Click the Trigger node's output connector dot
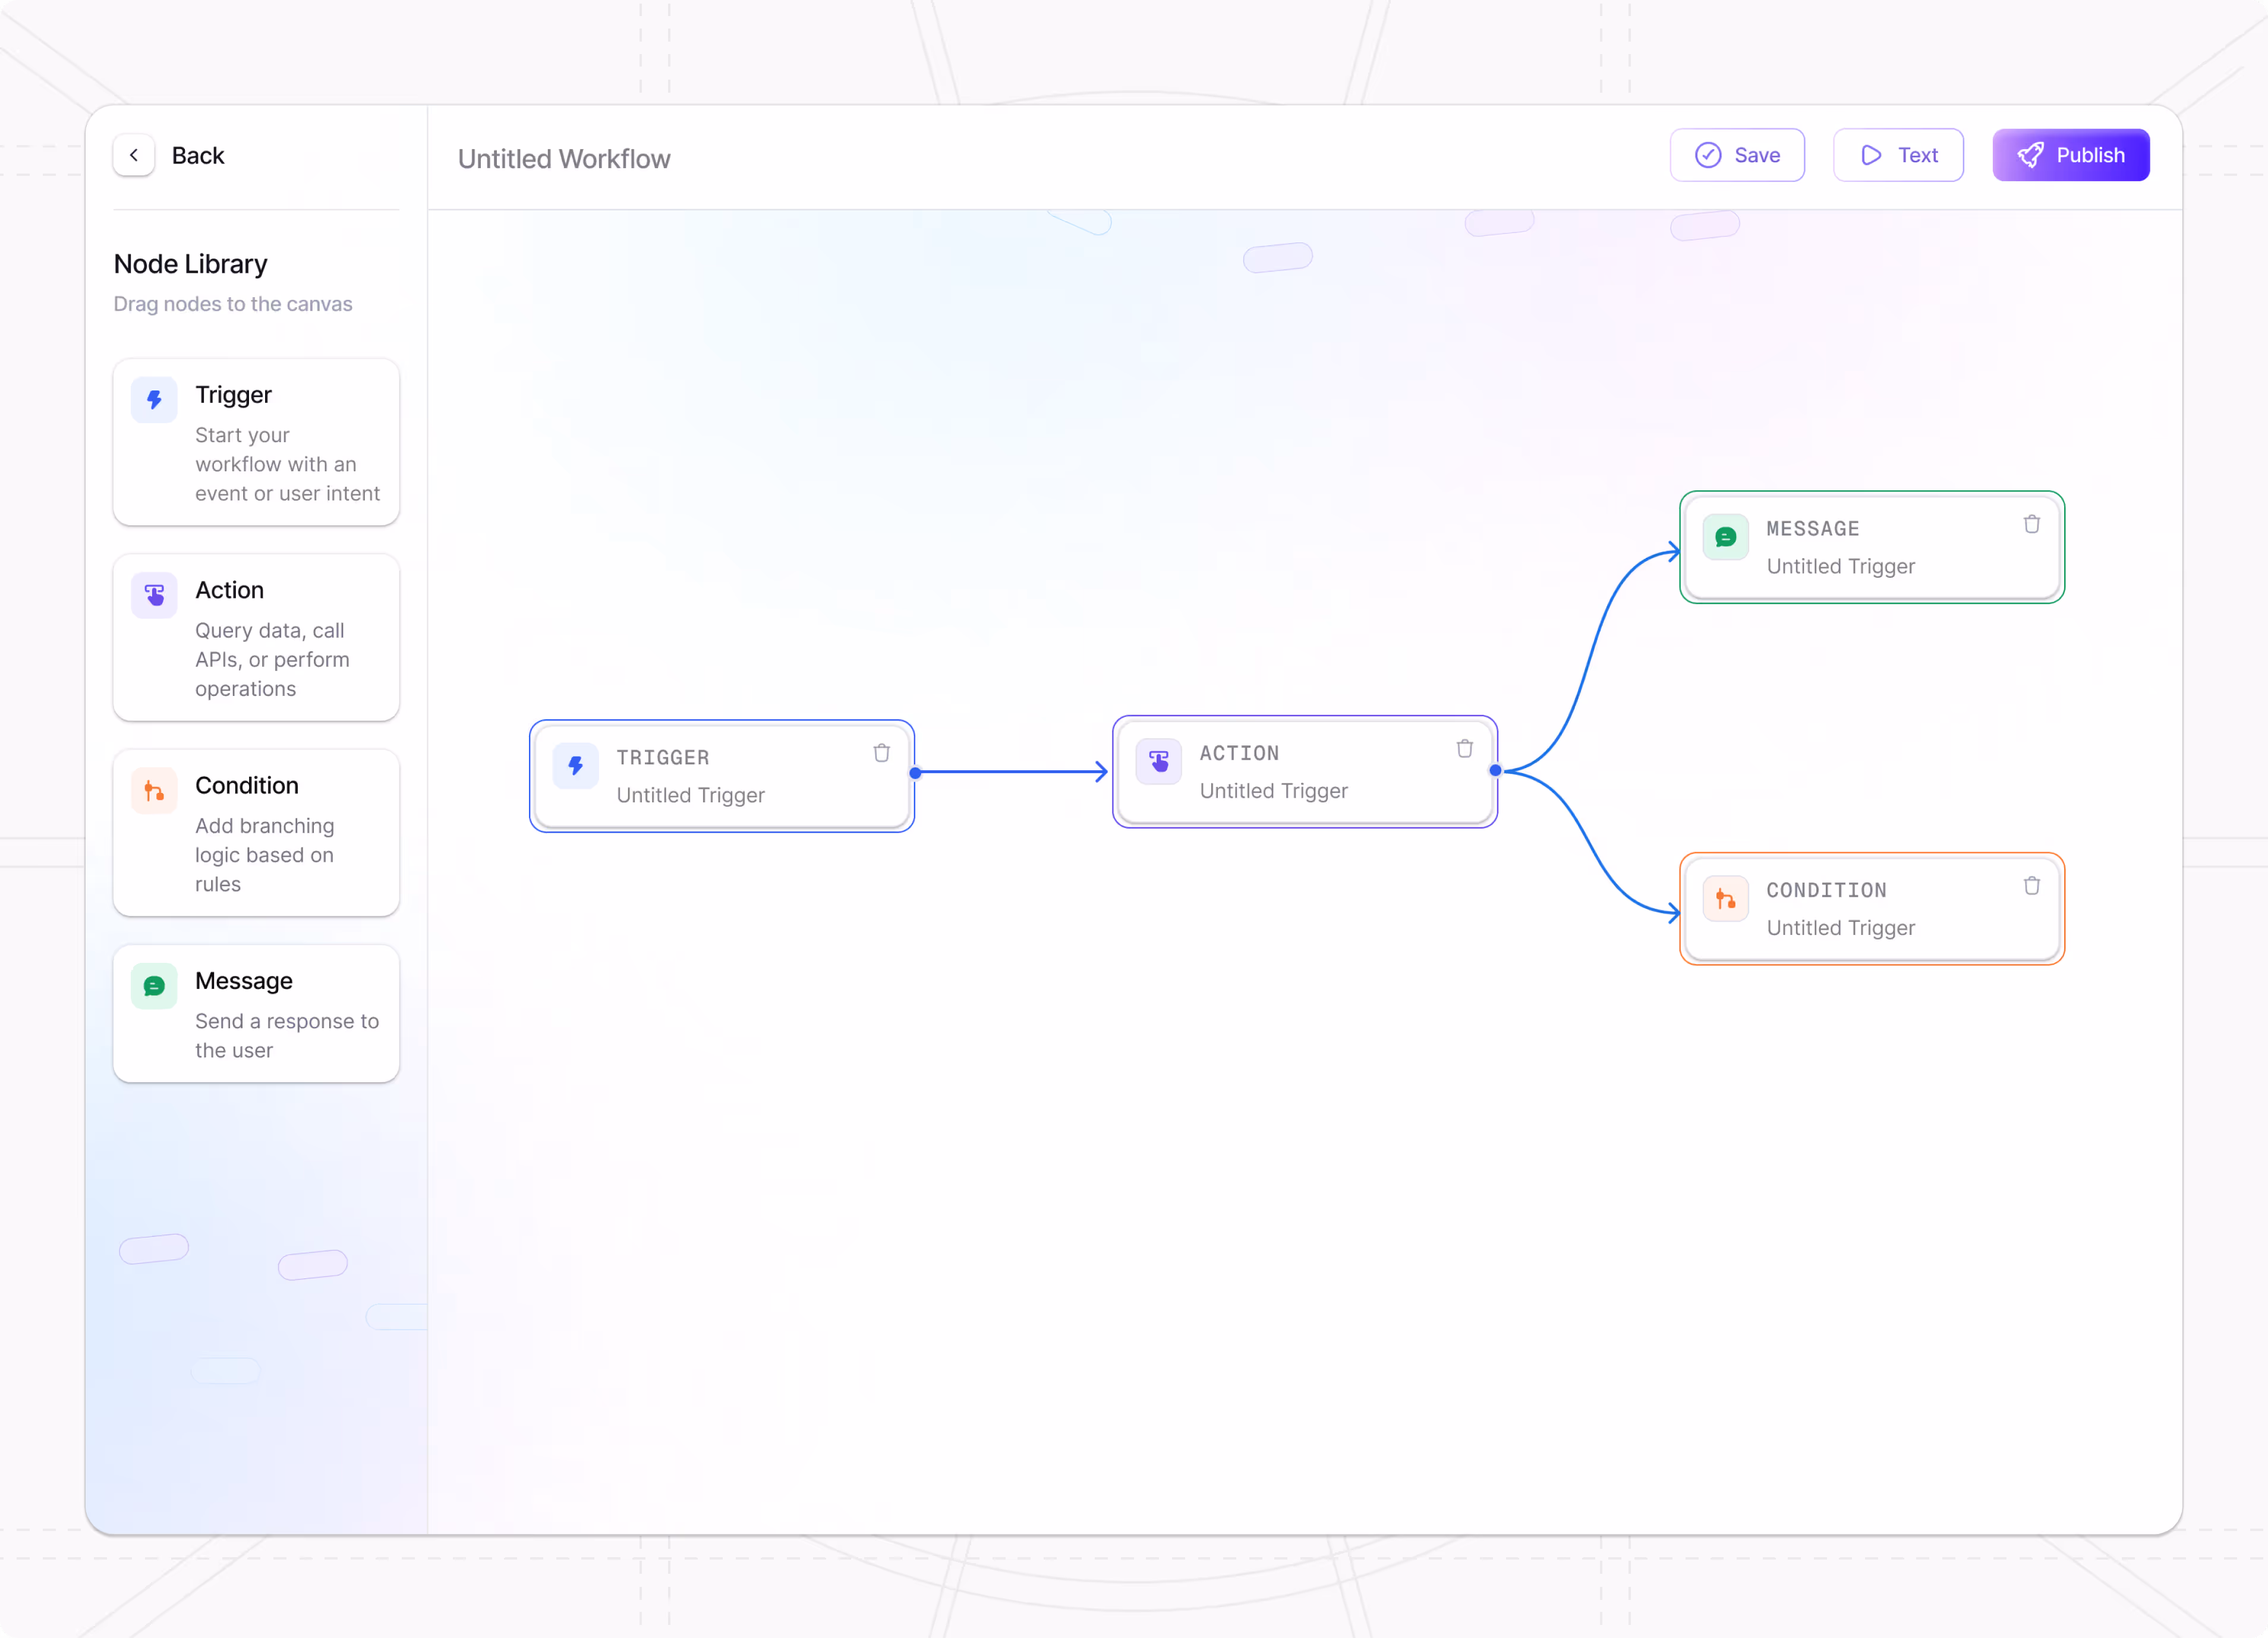The image size is (2268, 1638). [x=915, y=773]
